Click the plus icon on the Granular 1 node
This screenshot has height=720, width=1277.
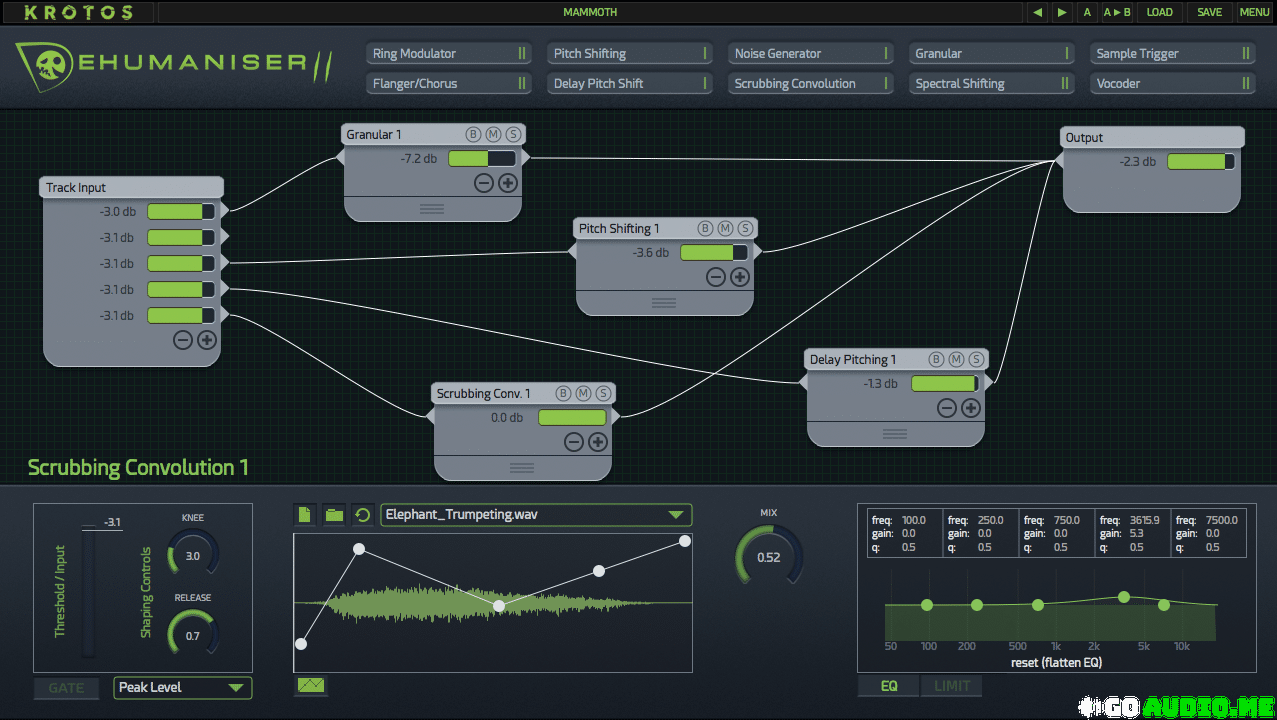(x=507, y=183)
